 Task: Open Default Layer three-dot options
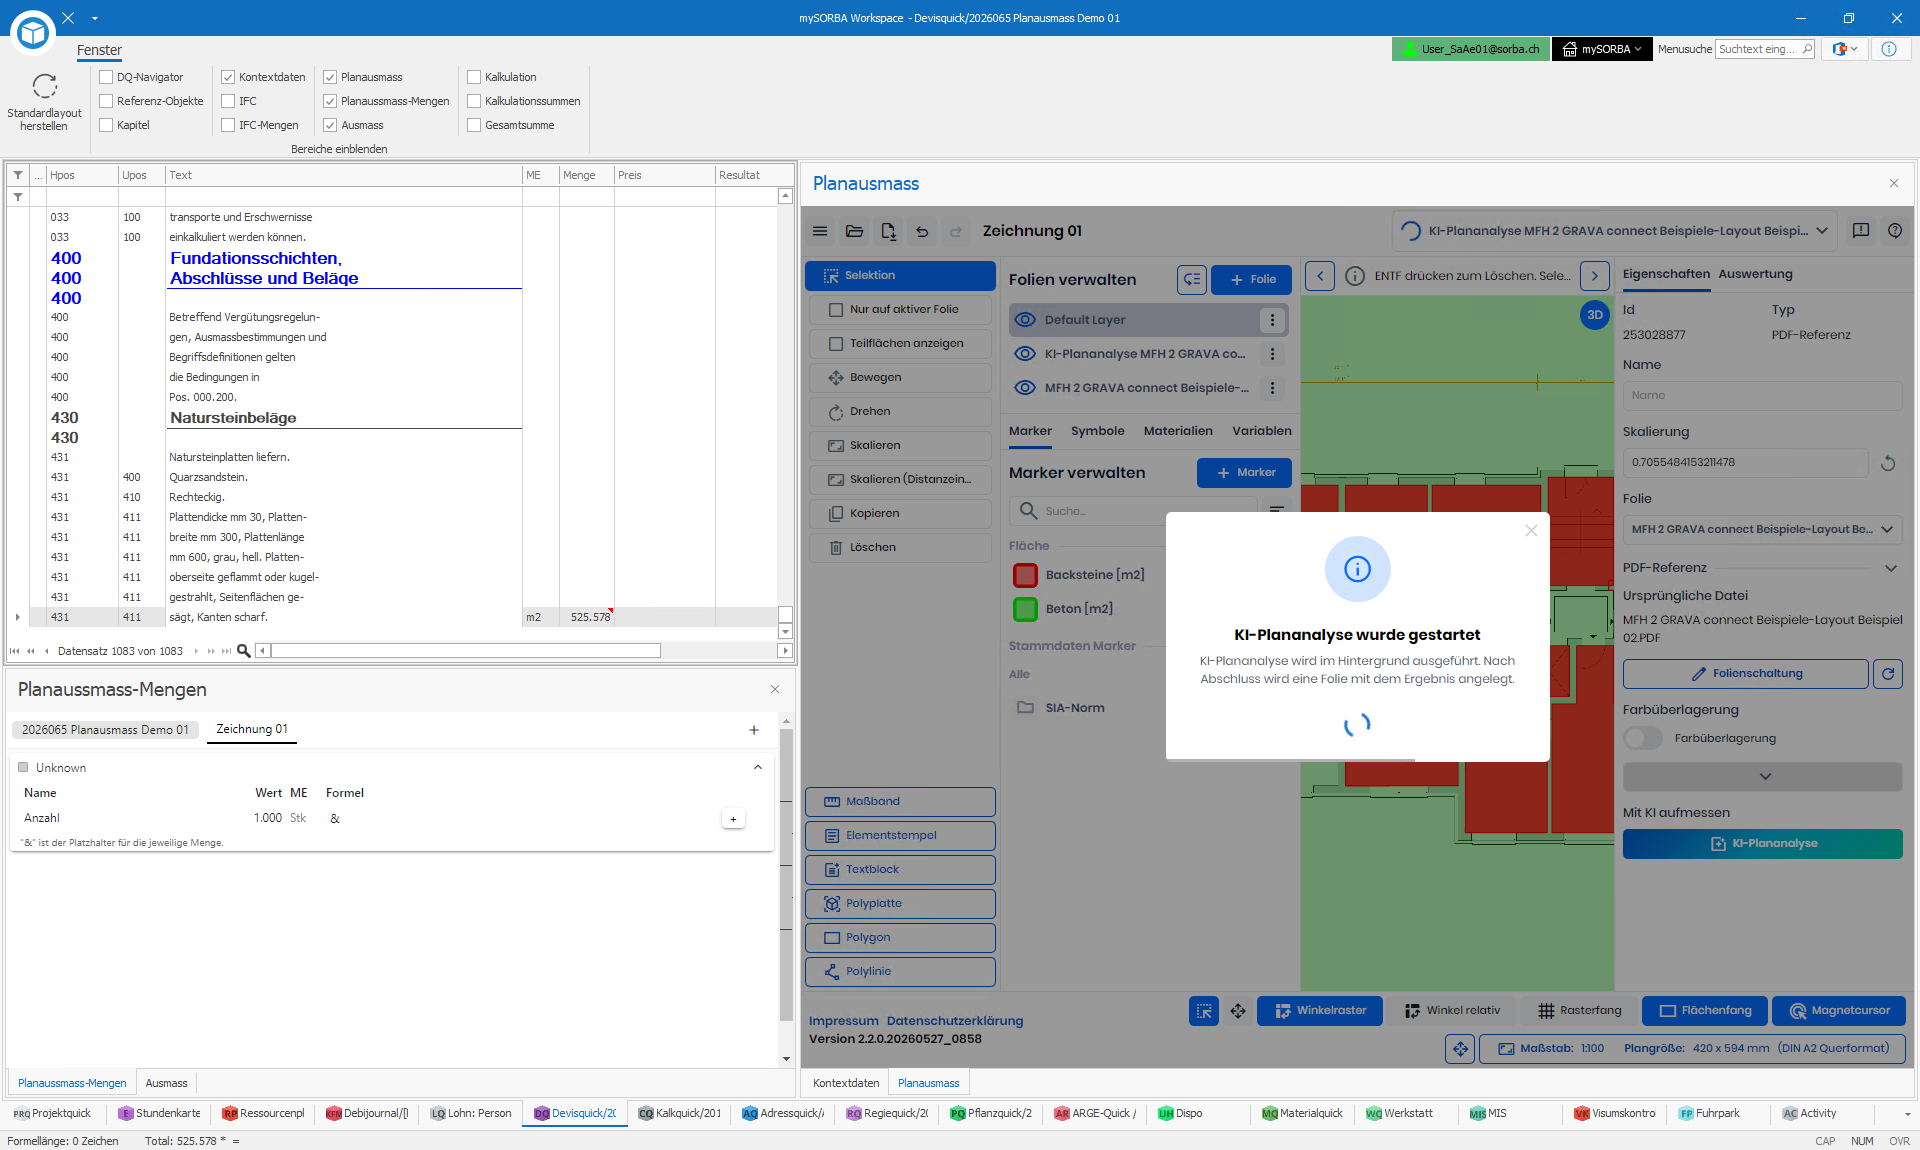pos(1272,320)
